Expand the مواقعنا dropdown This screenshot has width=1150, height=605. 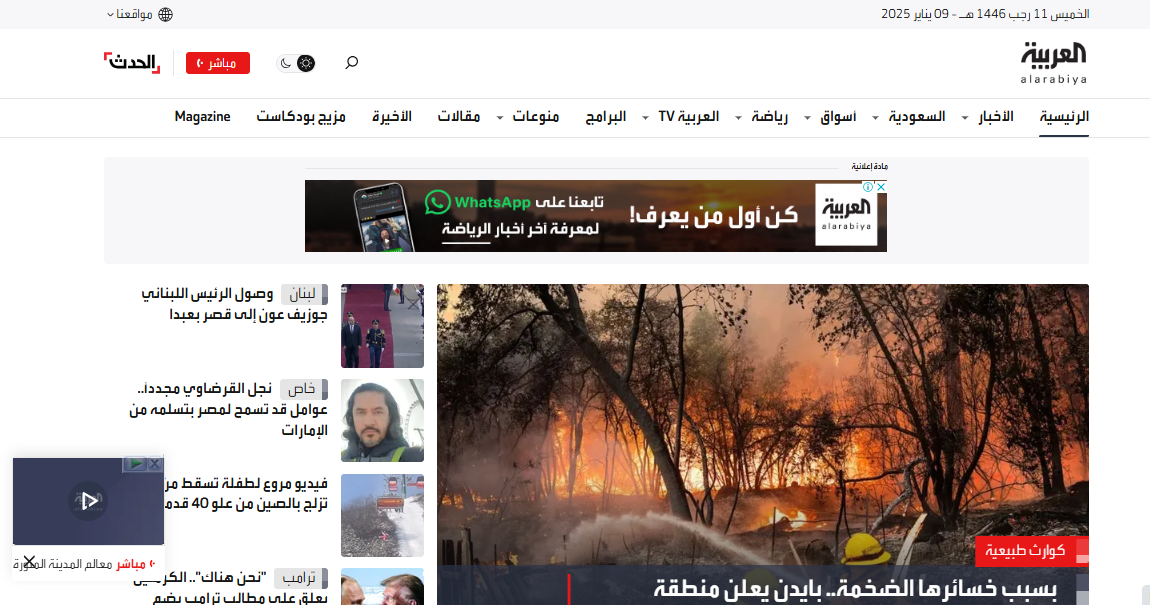130,15
